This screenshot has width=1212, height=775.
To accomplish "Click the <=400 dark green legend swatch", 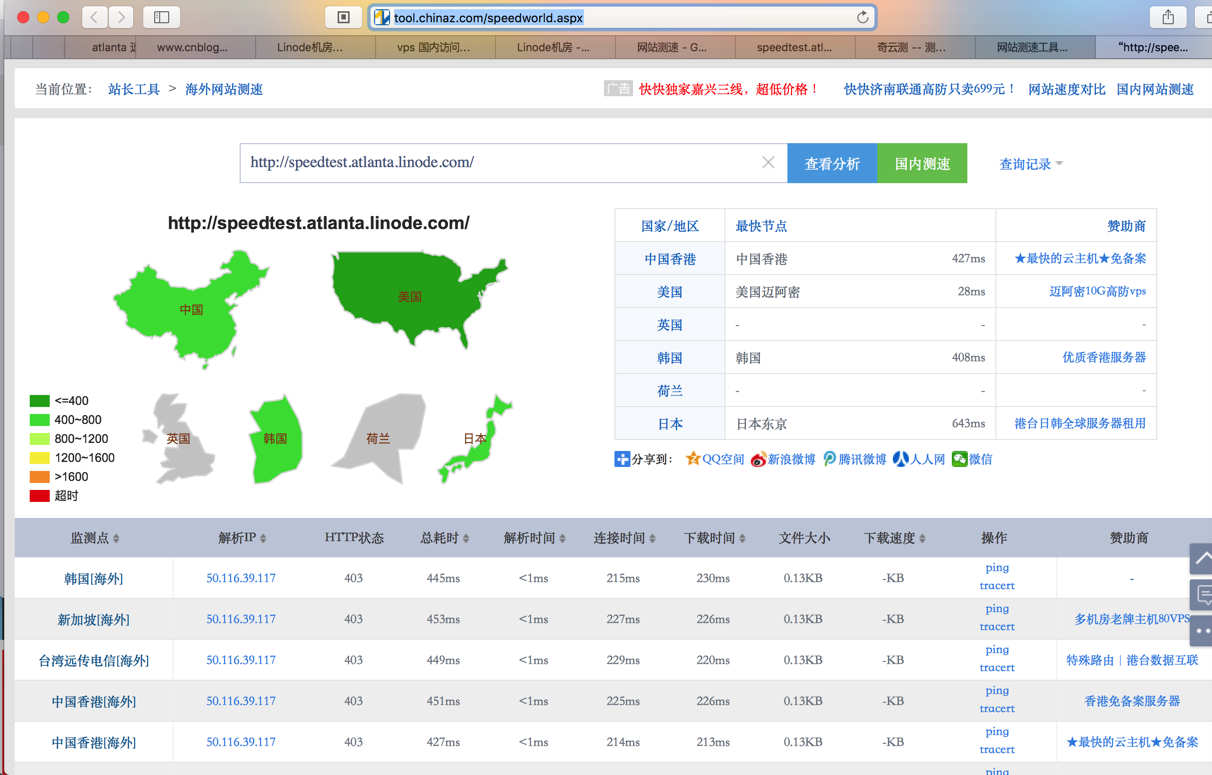I will click(x=39, y=401).
